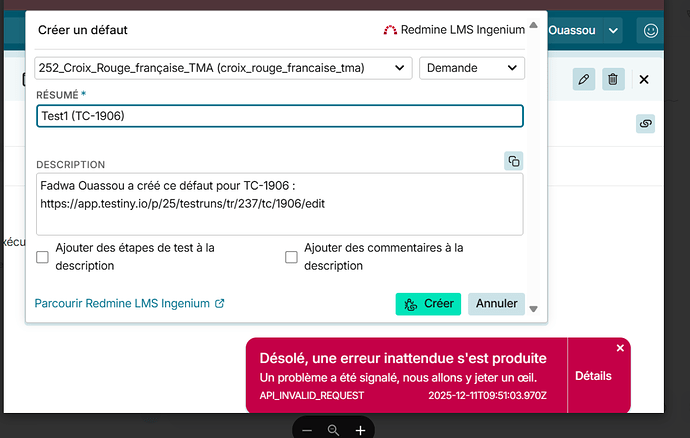Copy description using the copy icon

pyautogui.click(x=513, y=161)
